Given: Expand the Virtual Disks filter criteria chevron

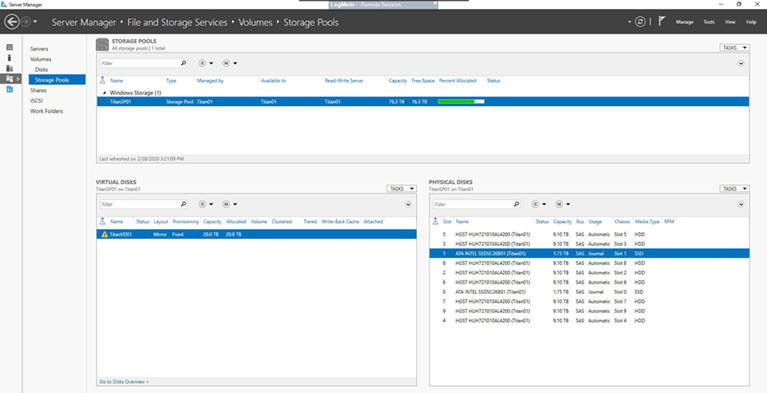Looking at the screenshot, I should pyautogui.click(x=408, y=204).
